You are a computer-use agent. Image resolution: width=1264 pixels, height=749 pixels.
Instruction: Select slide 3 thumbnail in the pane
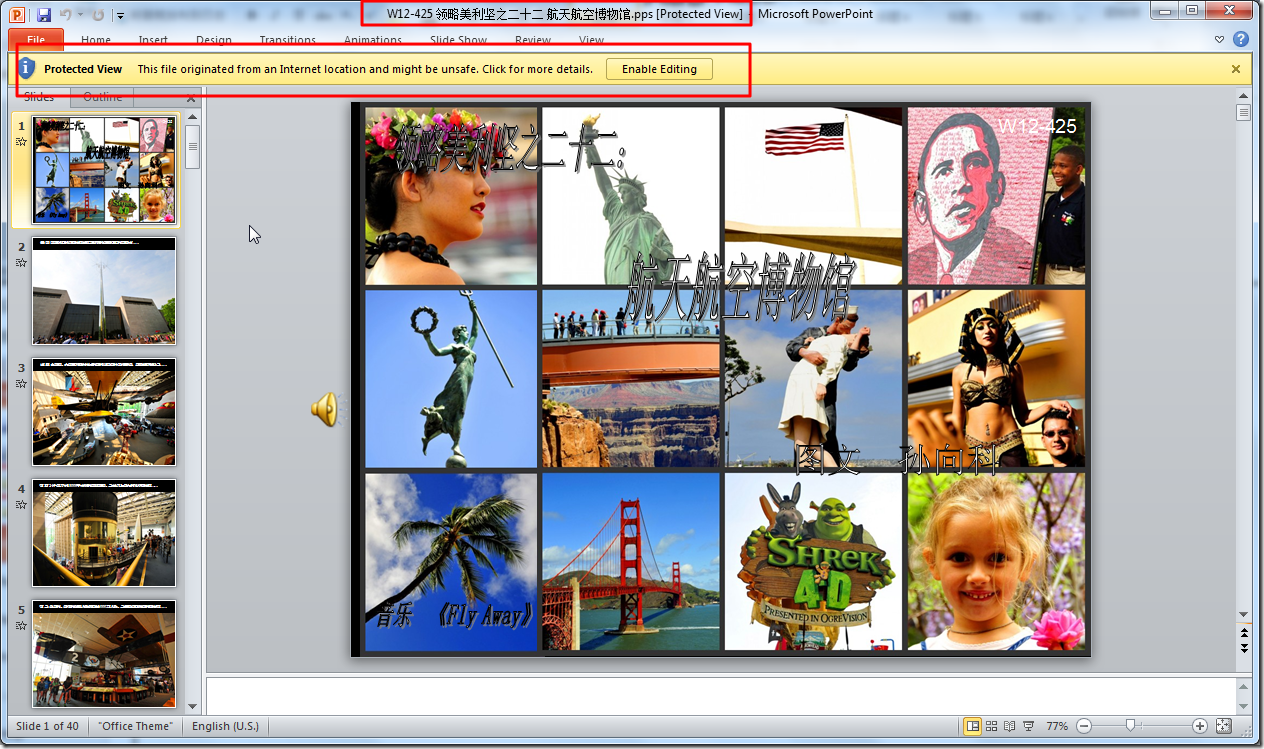[104, 411]
